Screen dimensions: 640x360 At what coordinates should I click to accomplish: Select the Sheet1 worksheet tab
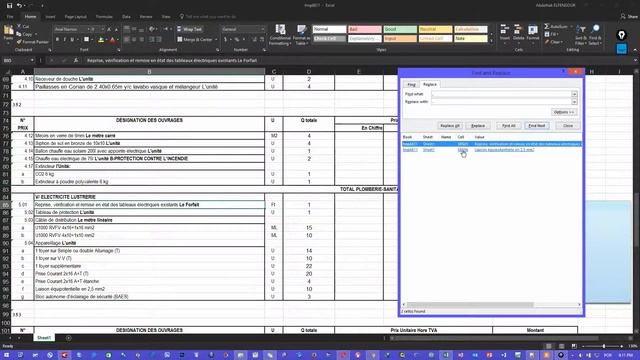point(44,338)
